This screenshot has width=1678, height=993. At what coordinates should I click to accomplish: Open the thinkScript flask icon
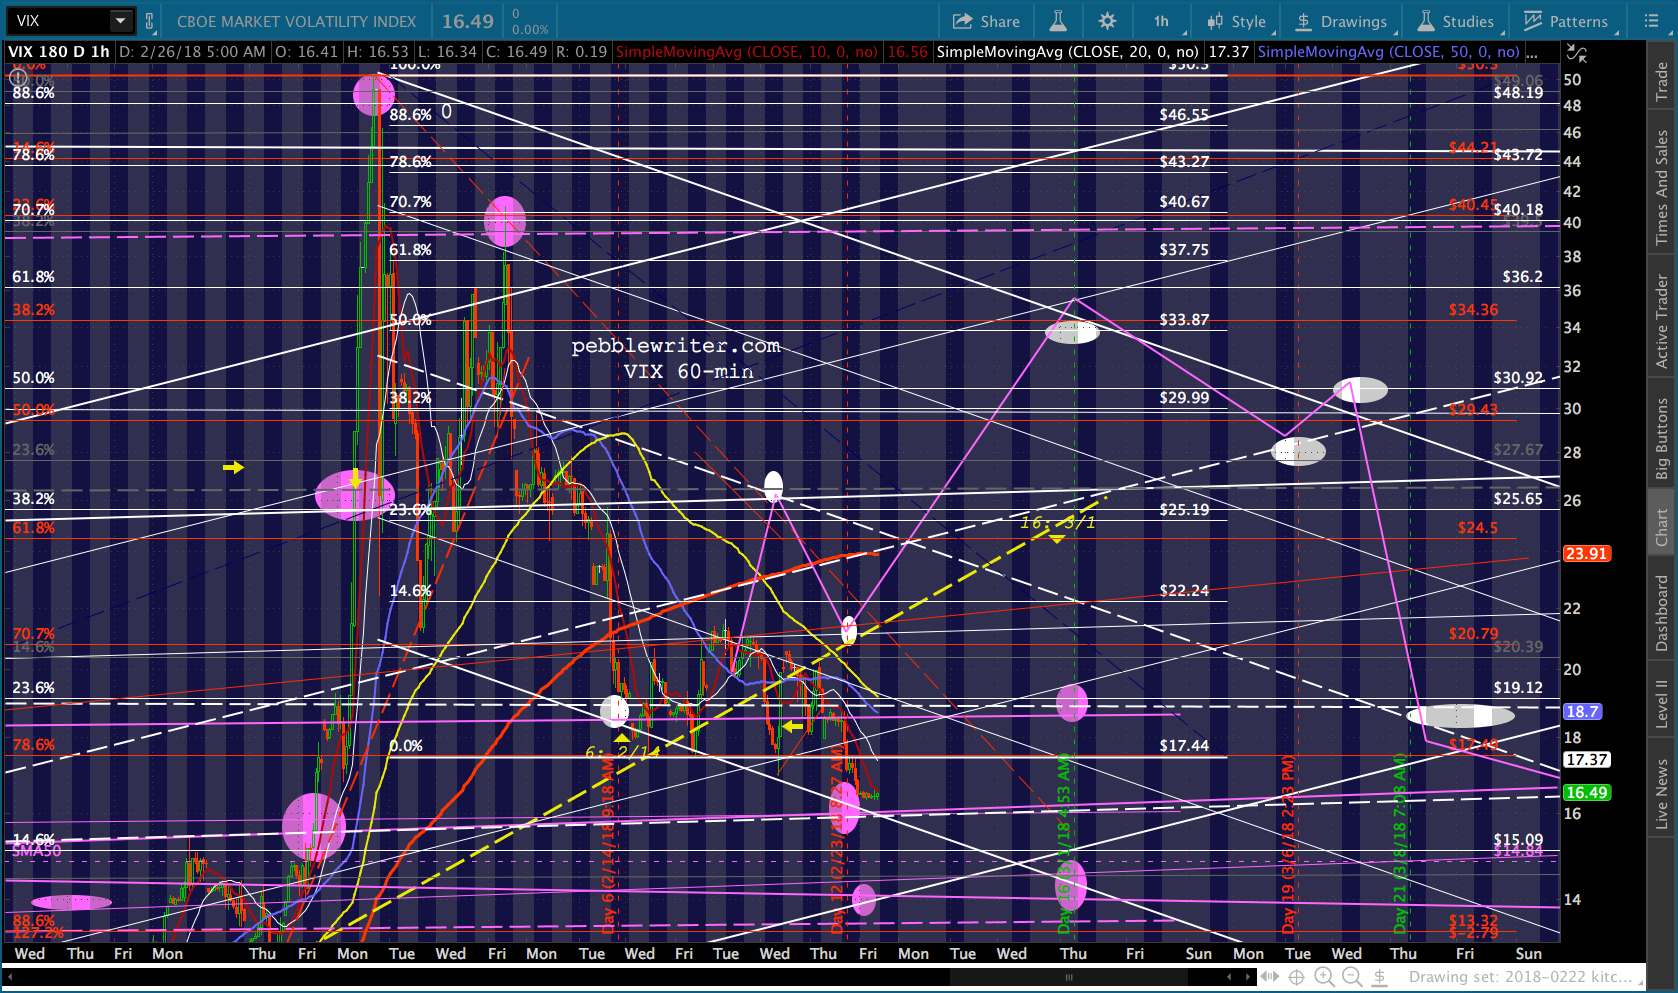click(x=1057, y=21)
